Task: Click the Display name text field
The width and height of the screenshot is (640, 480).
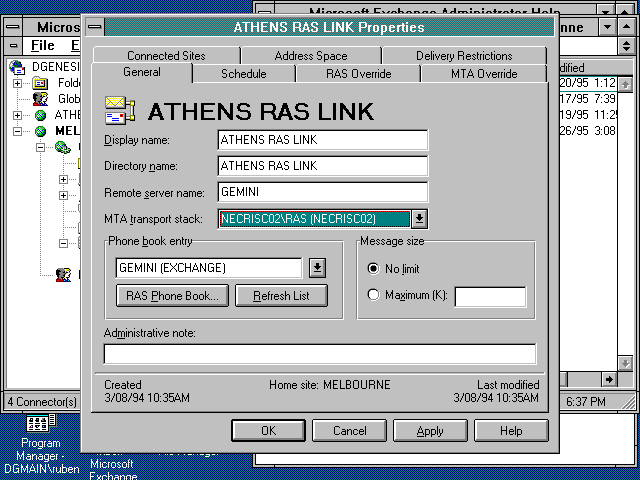Action: (323, 140)
